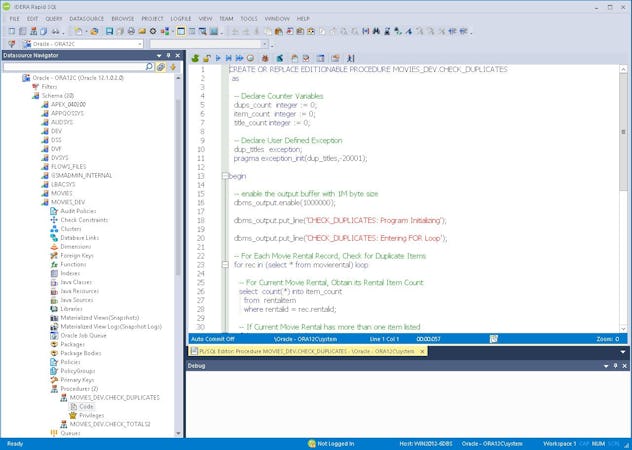Open the FILE menu

[15, 19]
